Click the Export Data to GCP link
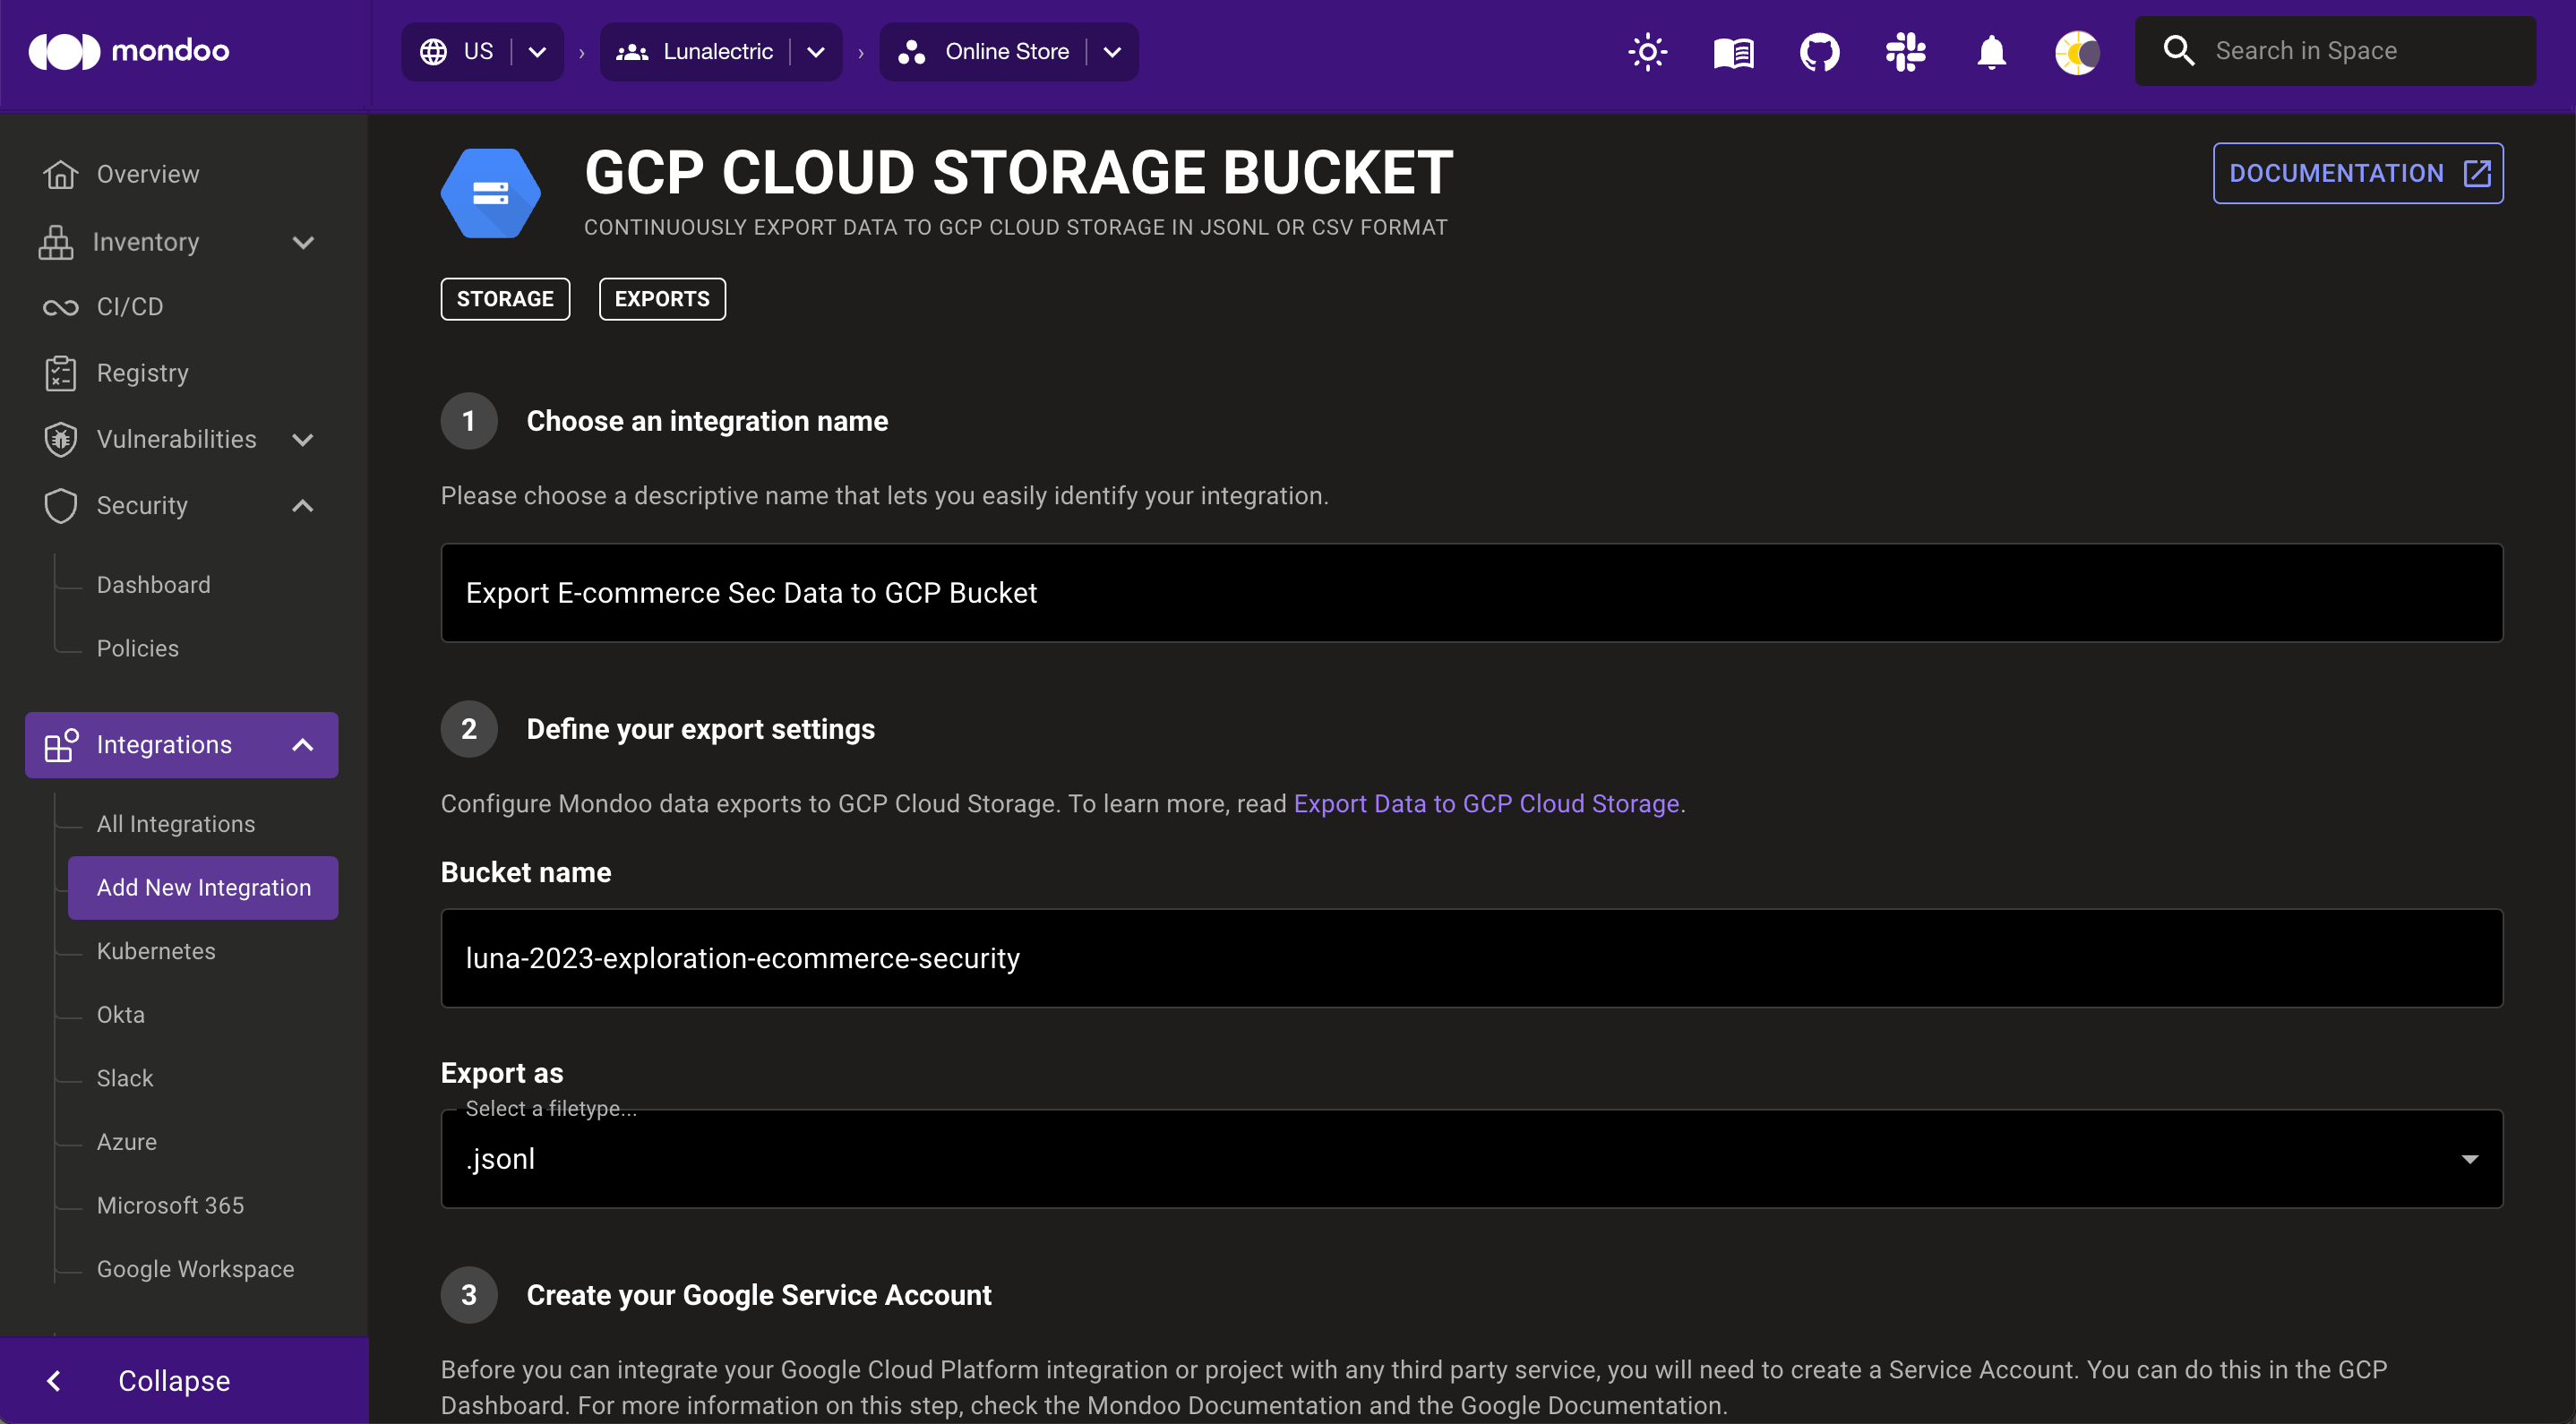Screen dimensions: 2576x1424 [1485, 803]
